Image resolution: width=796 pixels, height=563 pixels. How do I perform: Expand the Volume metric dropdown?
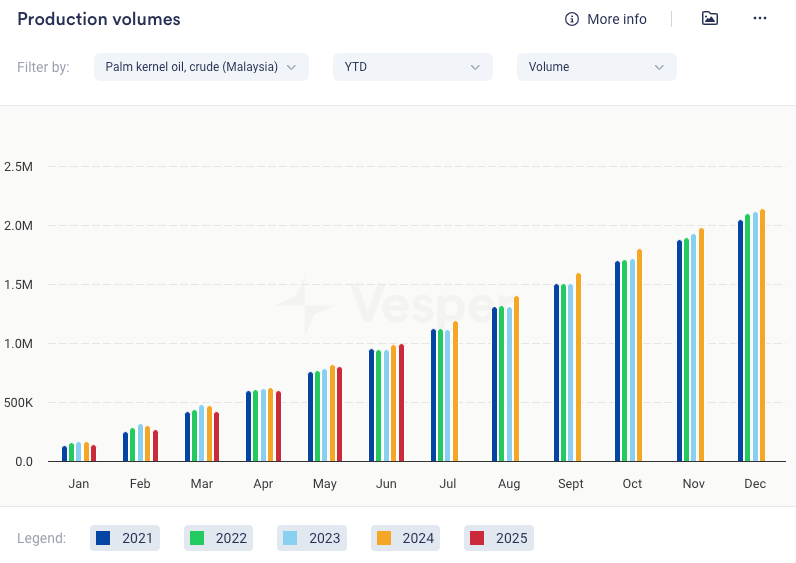[596, 67]
